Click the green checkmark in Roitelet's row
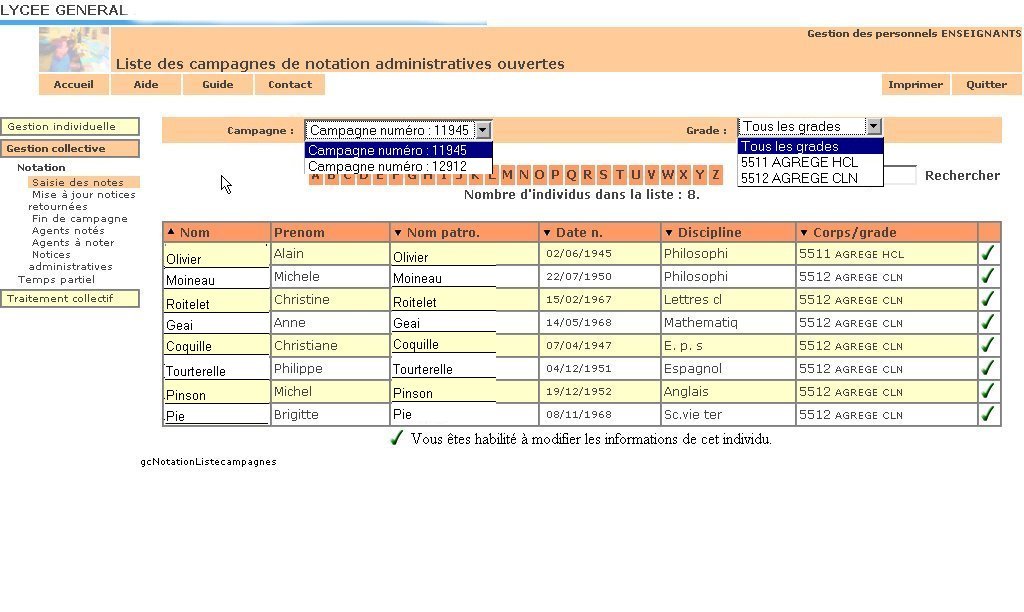The width and height of the screenshot is (1024, 612). tap(988, 298)
